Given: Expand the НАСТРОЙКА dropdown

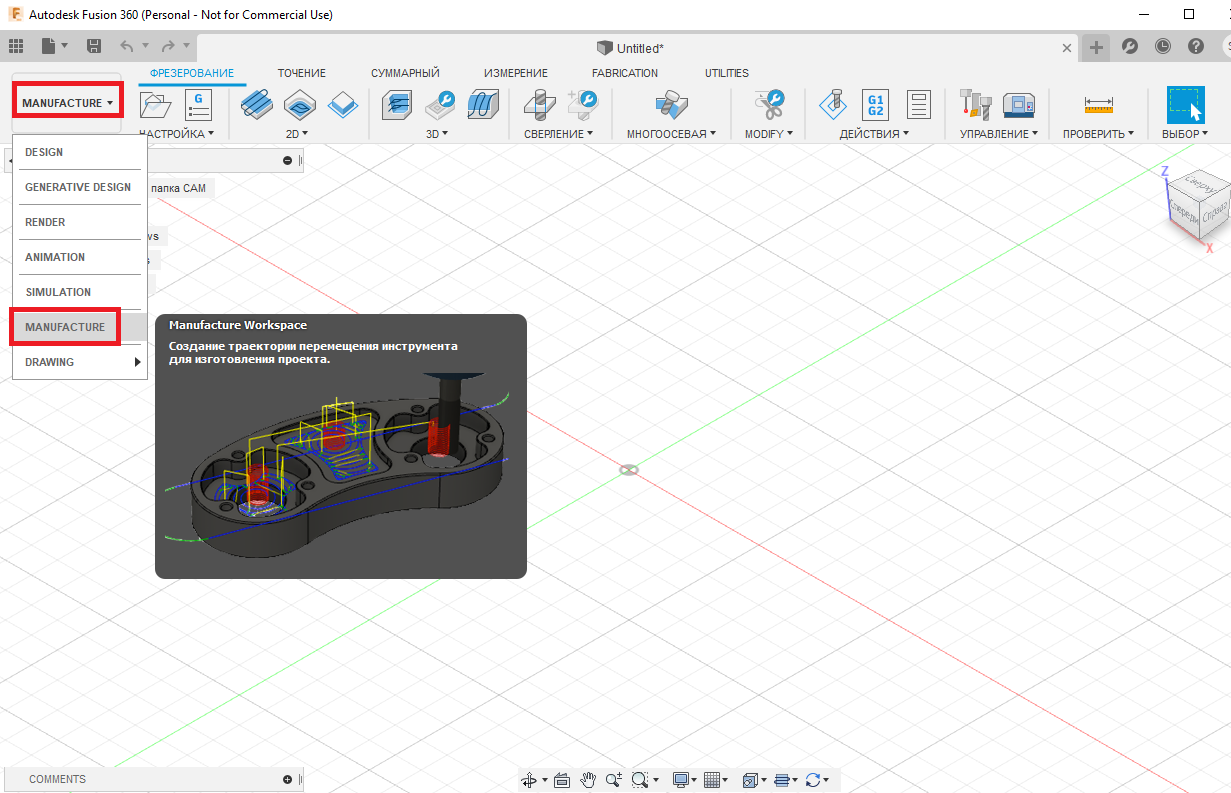Looking at the screenshot, I should (x=177, y=133).
